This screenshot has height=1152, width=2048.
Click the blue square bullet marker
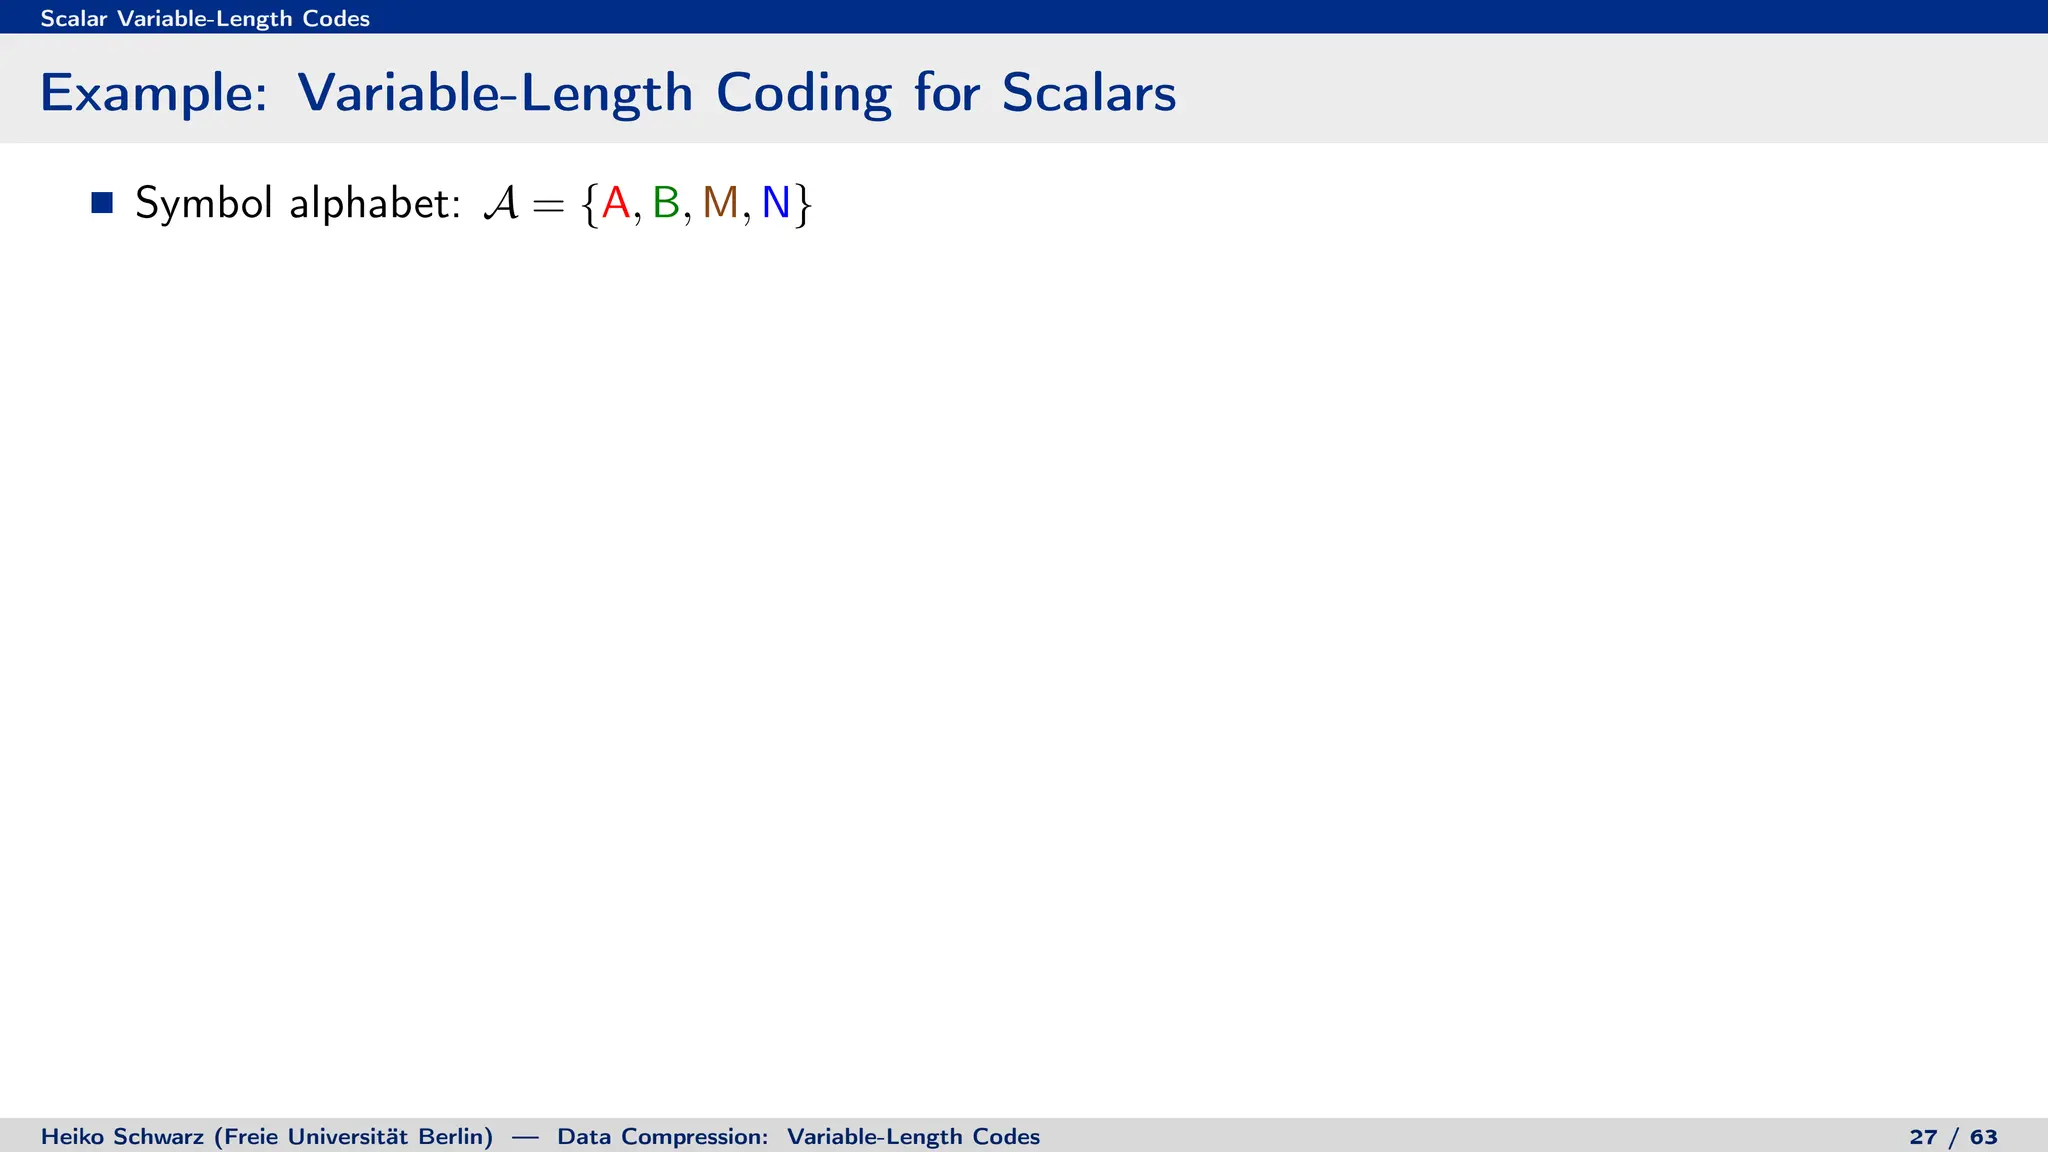tap(102, 203)
